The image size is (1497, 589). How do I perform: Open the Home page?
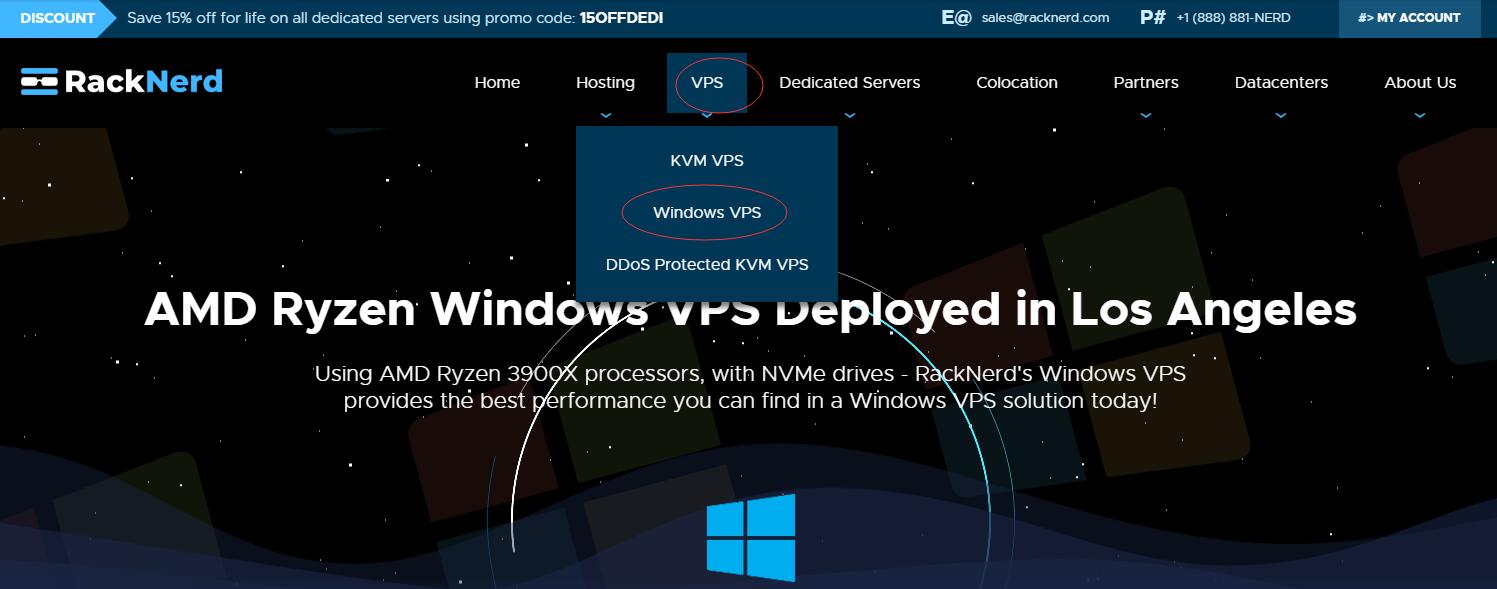tap(497, 83)
